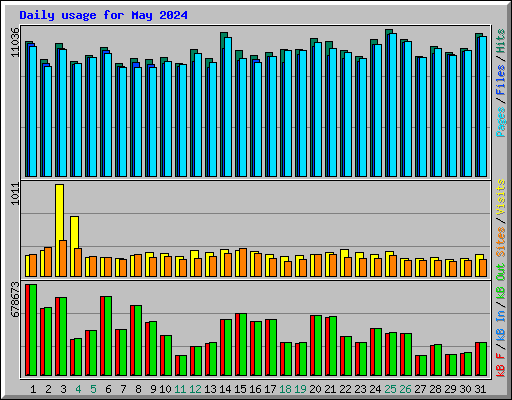Click the cyan pages bar for day 25

click(393, 105)
